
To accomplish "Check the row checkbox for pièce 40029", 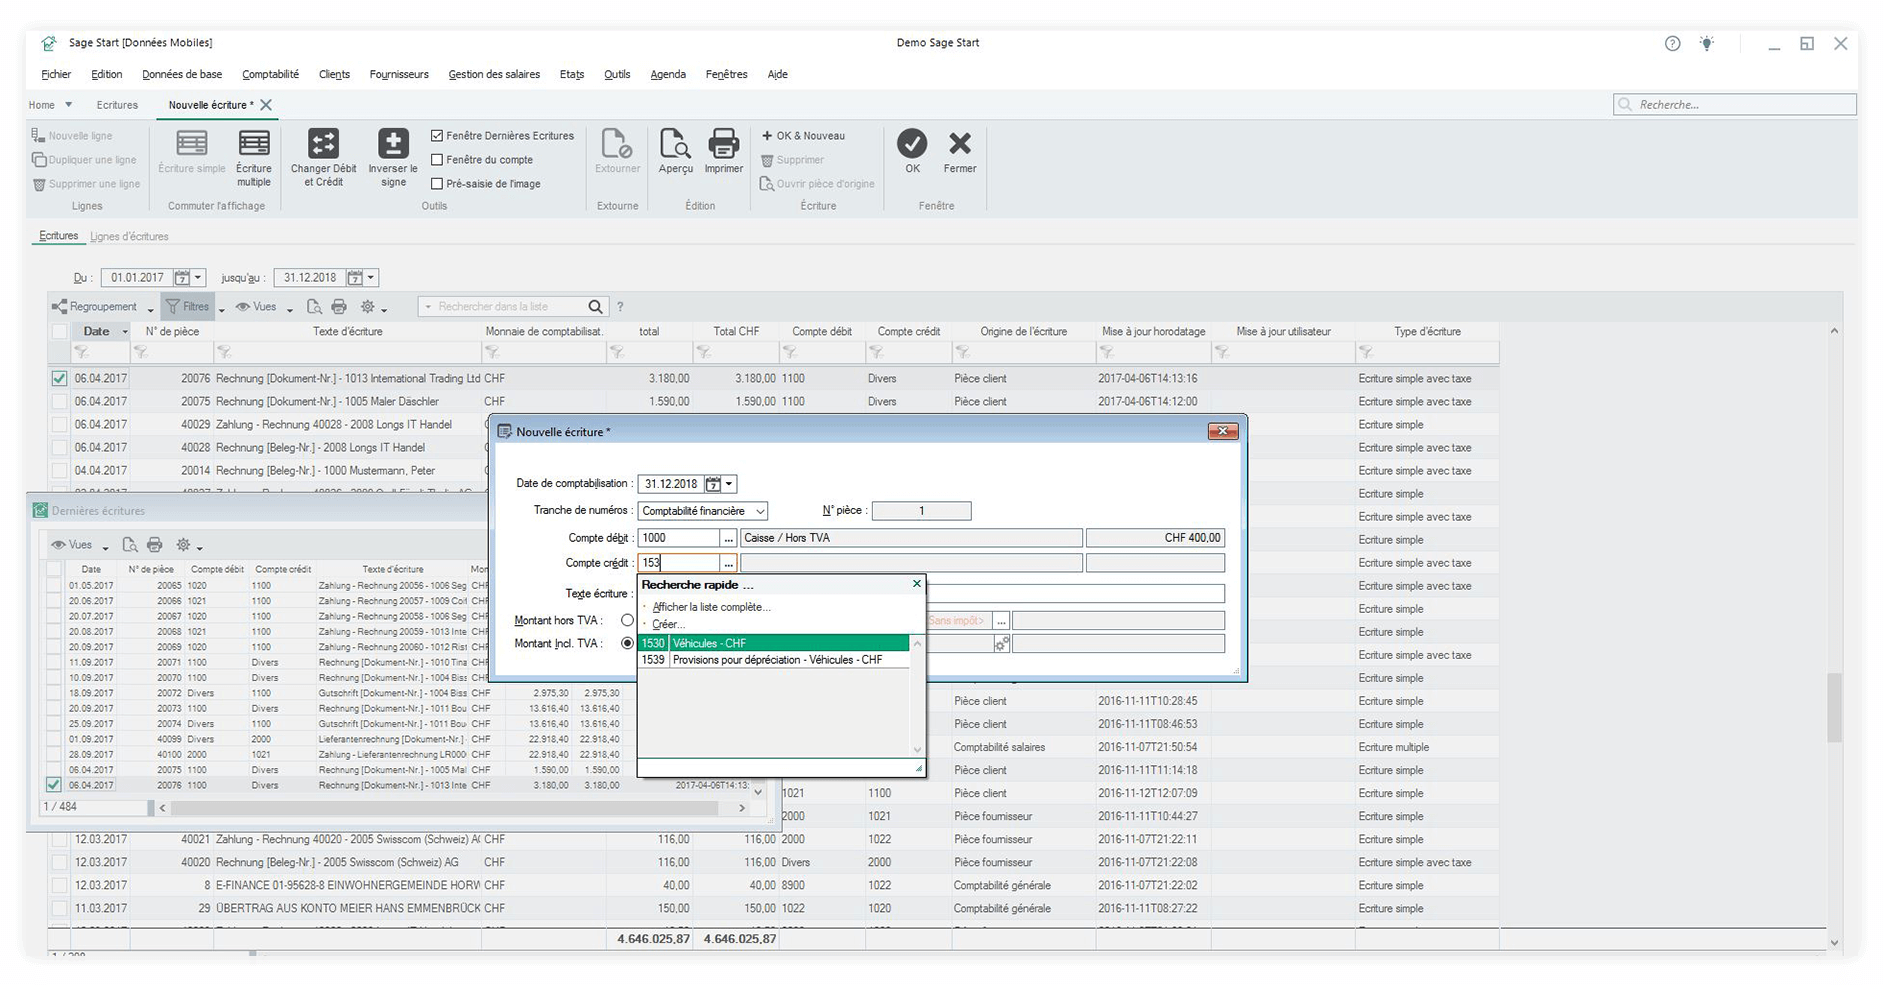I will (59, 425).
